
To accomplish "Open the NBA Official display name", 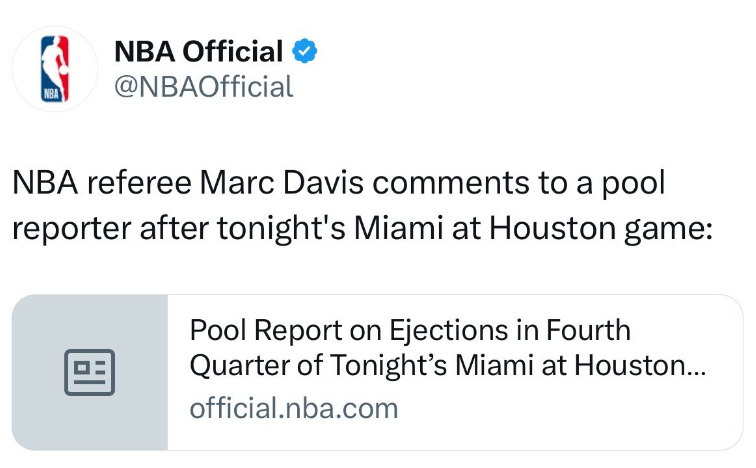I will (x=199, y=51).
